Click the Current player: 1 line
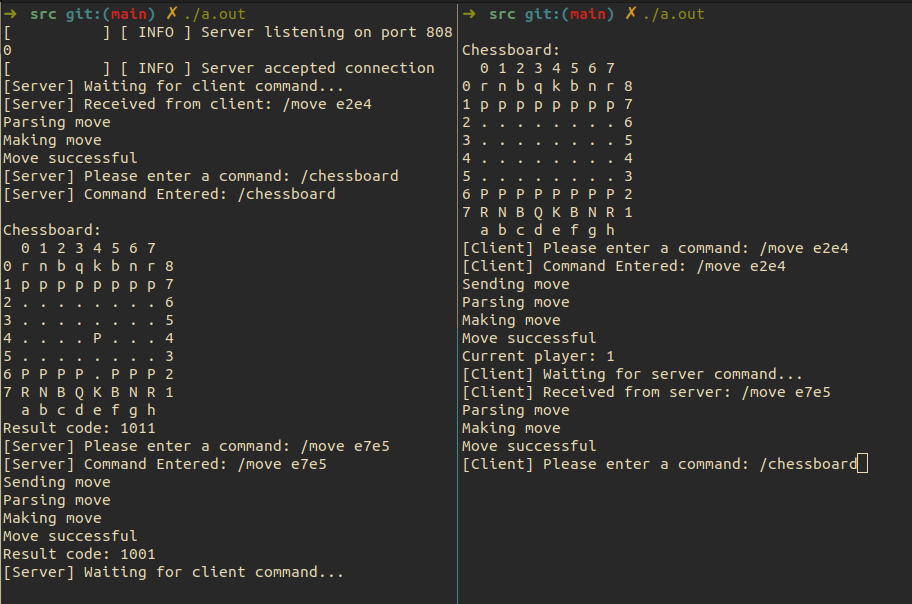Screen dimensions: 912x604 pos(538,356)
